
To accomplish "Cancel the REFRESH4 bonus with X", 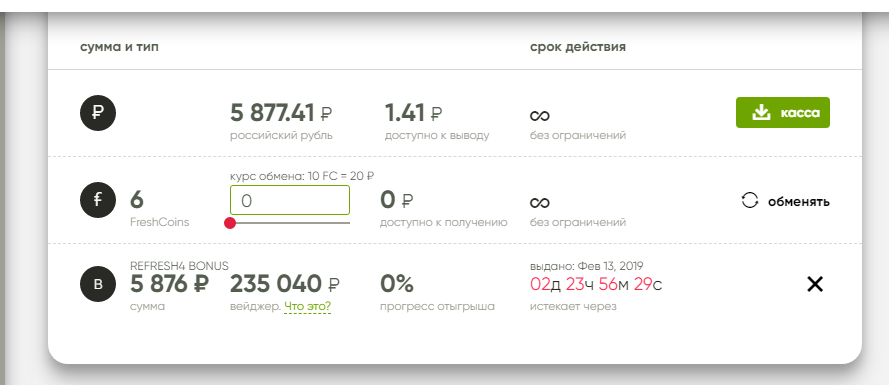I will (815, 284).
